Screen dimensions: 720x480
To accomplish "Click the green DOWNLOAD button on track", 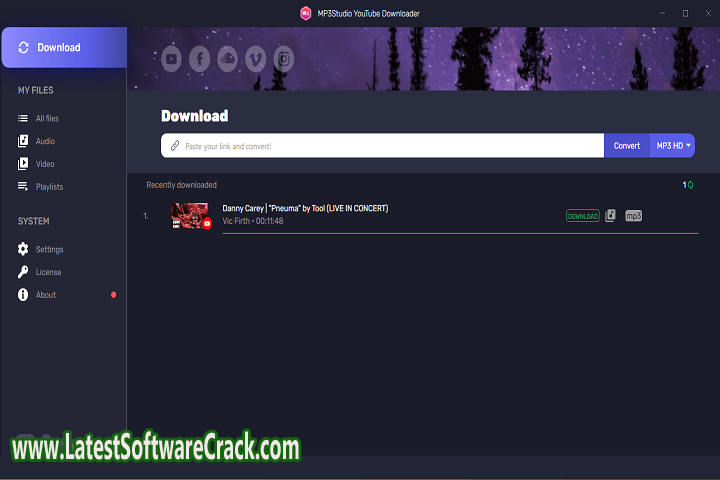I will (582, 215).
